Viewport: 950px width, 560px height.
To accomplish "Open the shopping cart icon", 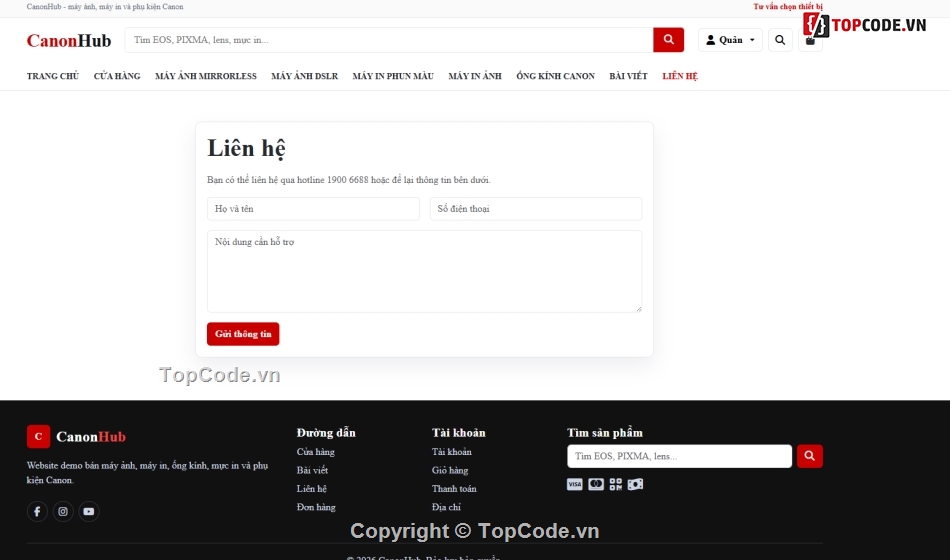I will (x=810, y=41).
